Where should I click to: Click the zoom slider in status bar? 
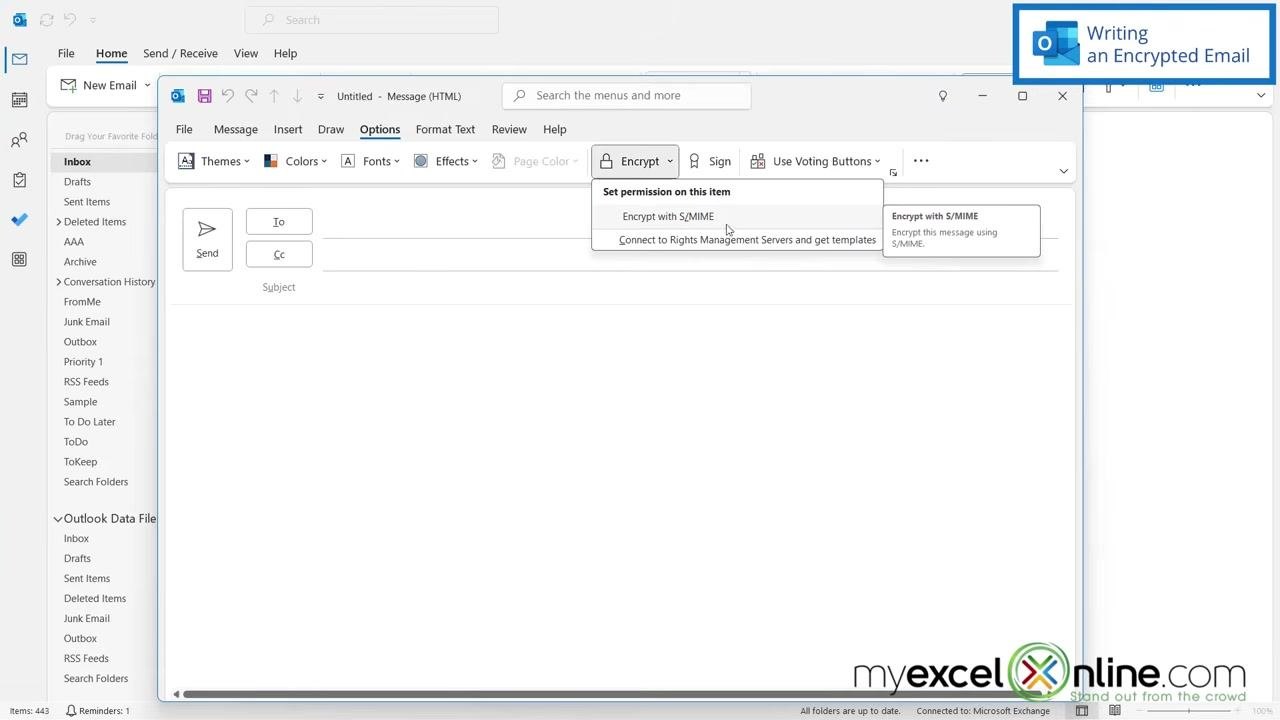click(1189, 711)
